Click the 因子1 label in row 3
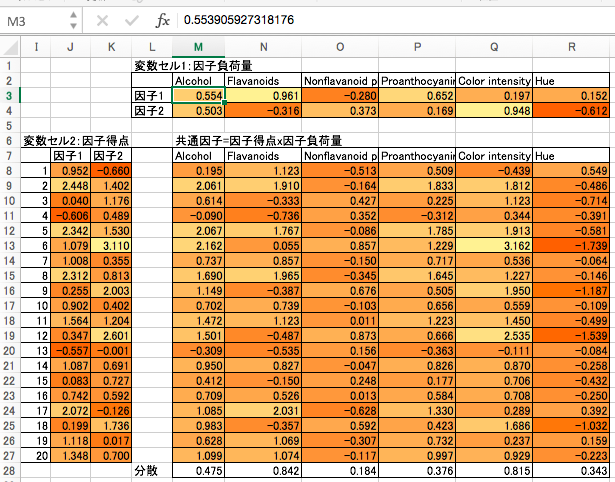Screen dimensions: 615x482 click(152, 96)
